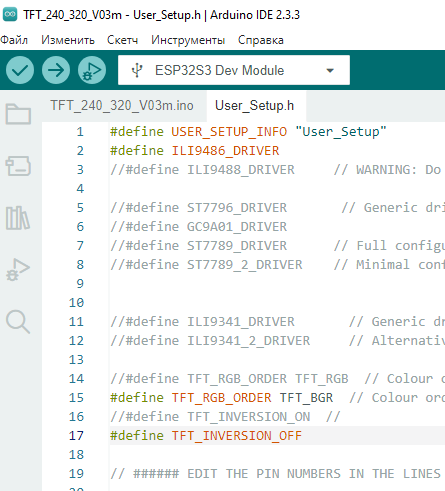This screenshot has height=491, width=445.
Task: Open the ESP32S3 Dev Module board dropdown
Action: pyautogui.click(x=234, y=70)
